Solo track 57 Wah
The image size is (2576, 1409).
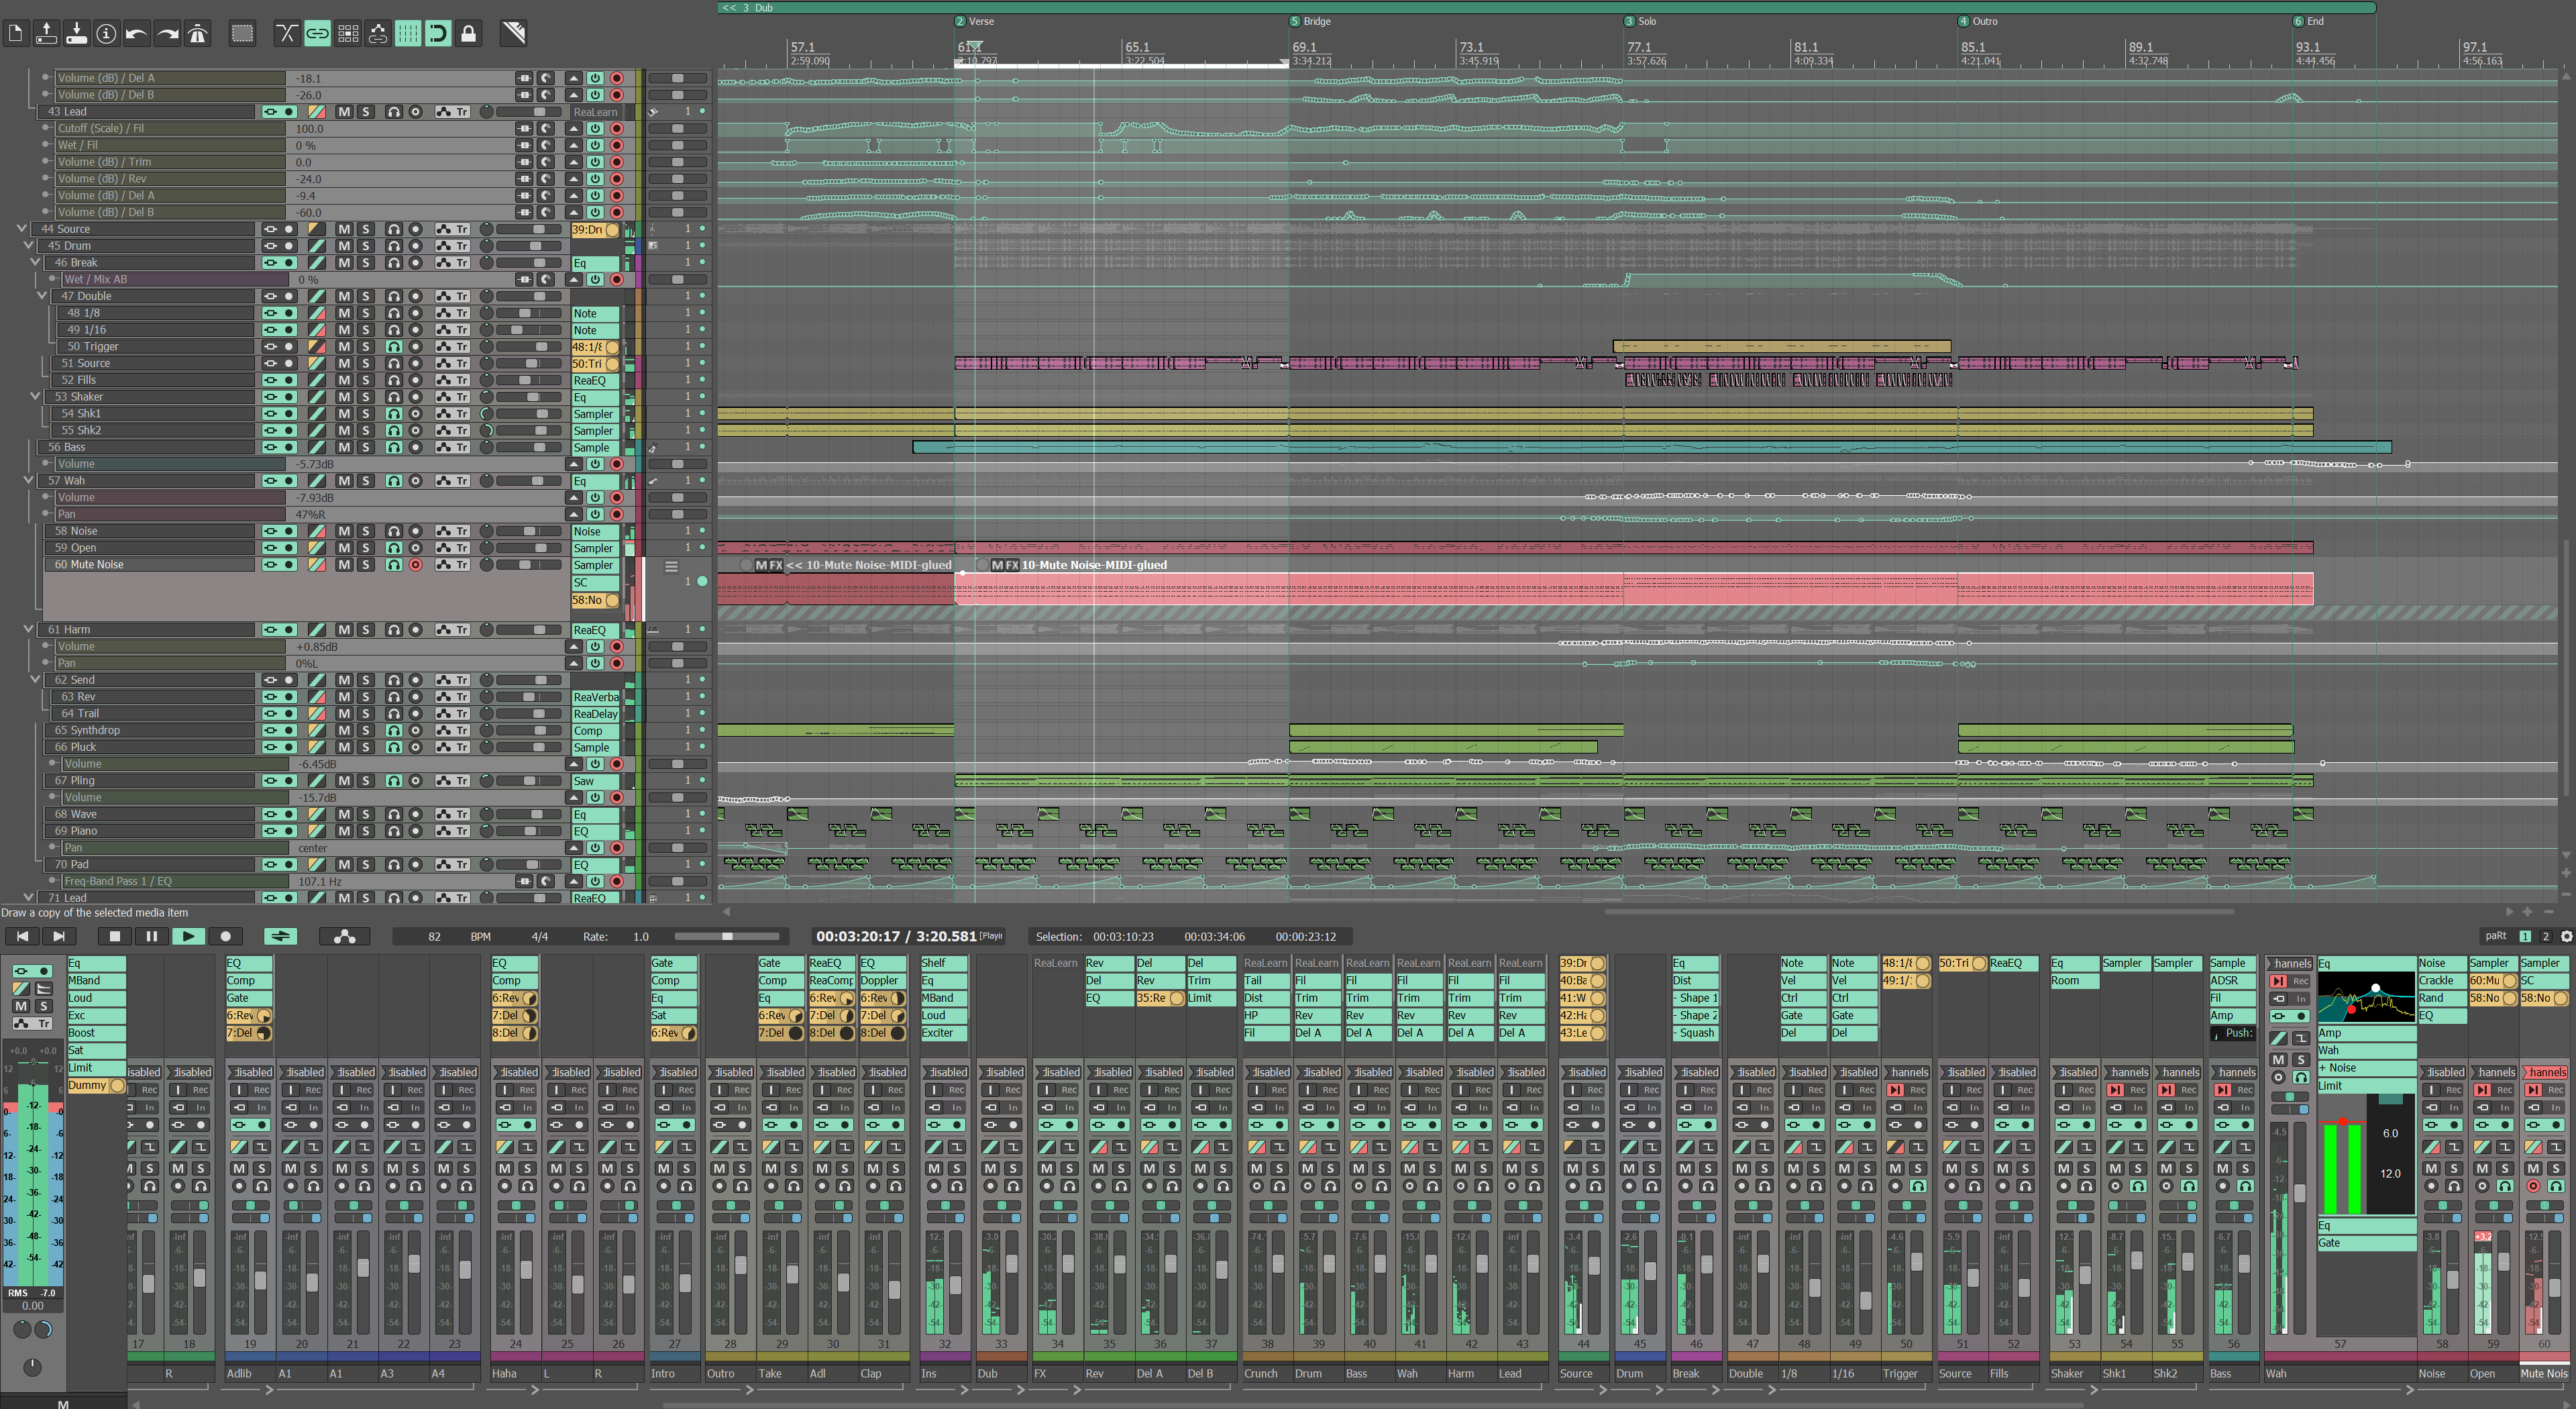point(366,481)
